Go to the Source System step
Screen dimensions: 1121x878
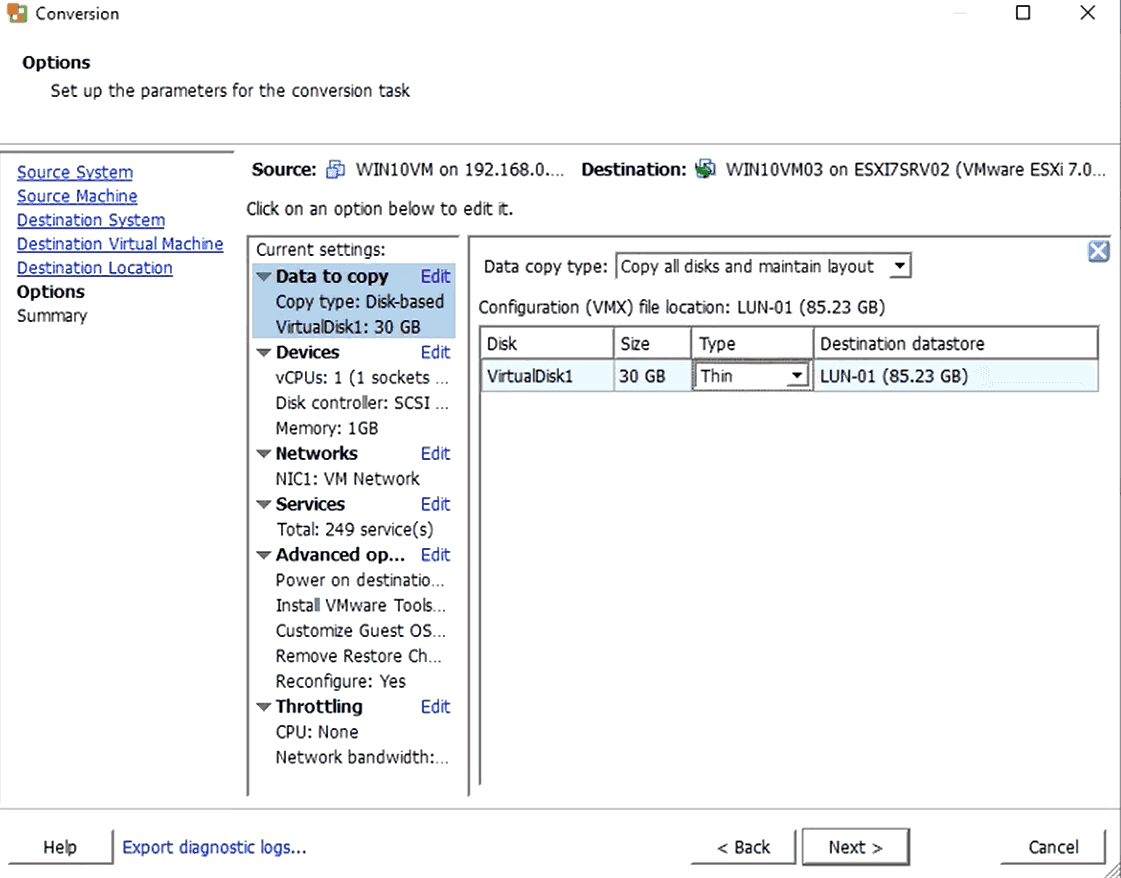(x=75, y=172)
